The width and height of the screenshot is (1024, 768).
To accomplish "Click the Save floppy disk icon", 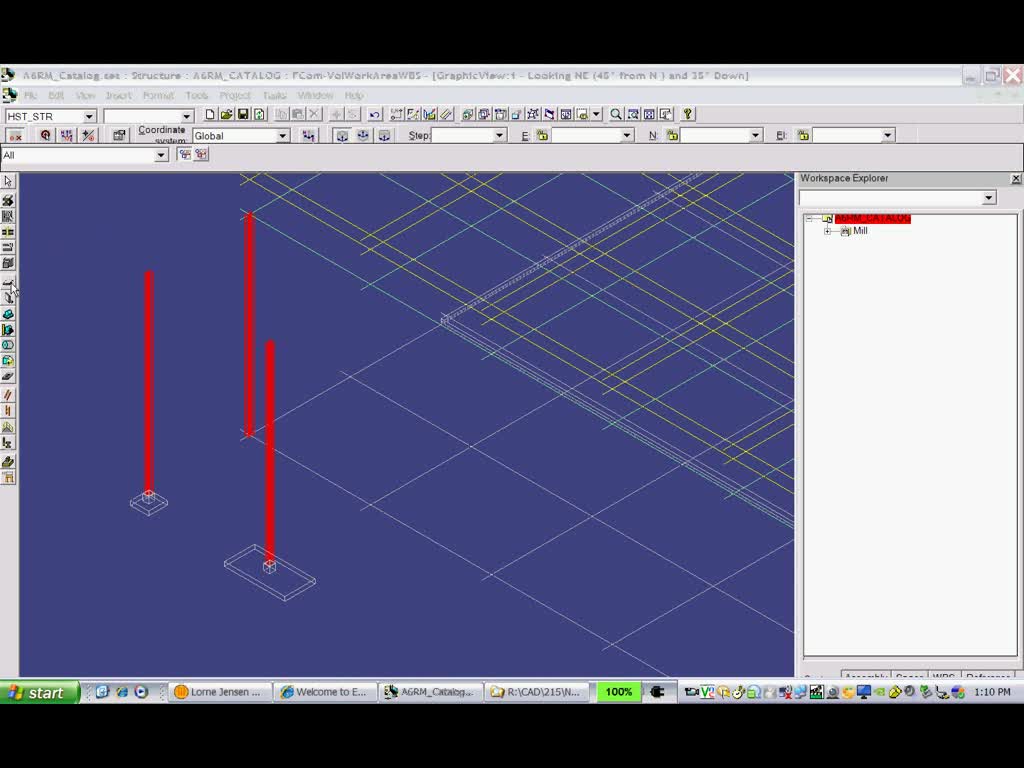I will click(x=242, y=114).
